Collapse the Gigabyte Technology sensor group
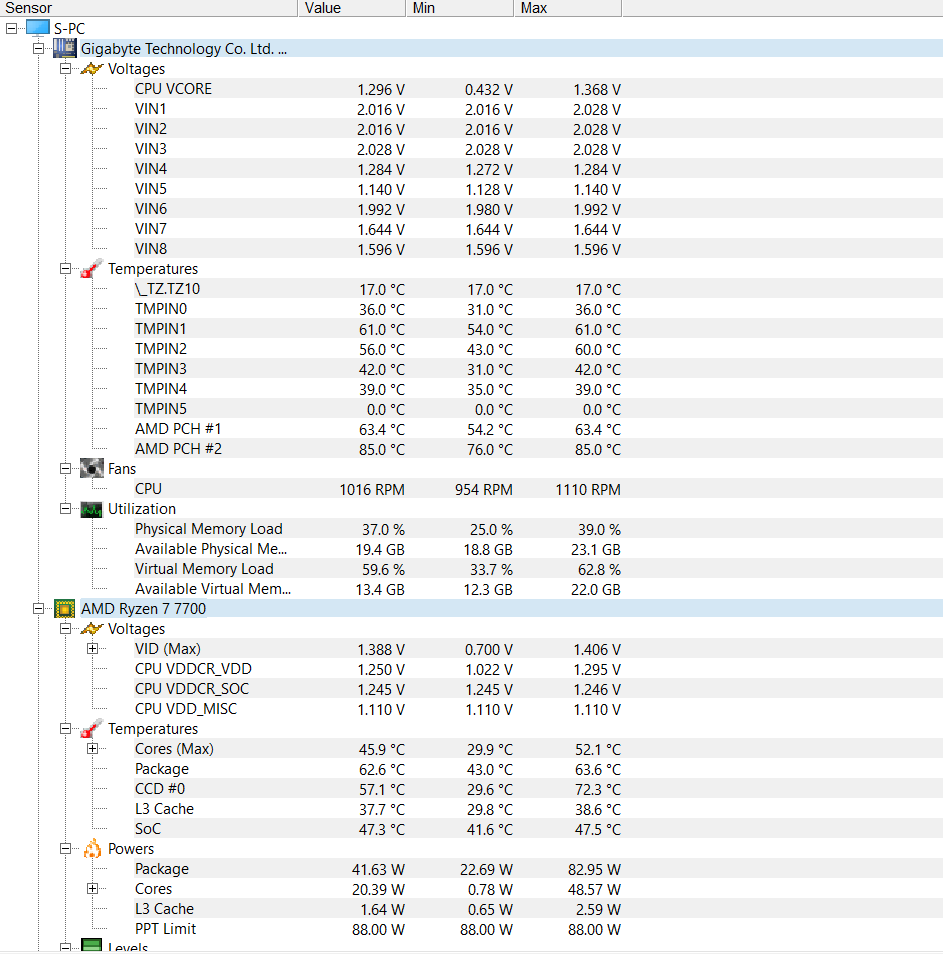 (38, 48)
